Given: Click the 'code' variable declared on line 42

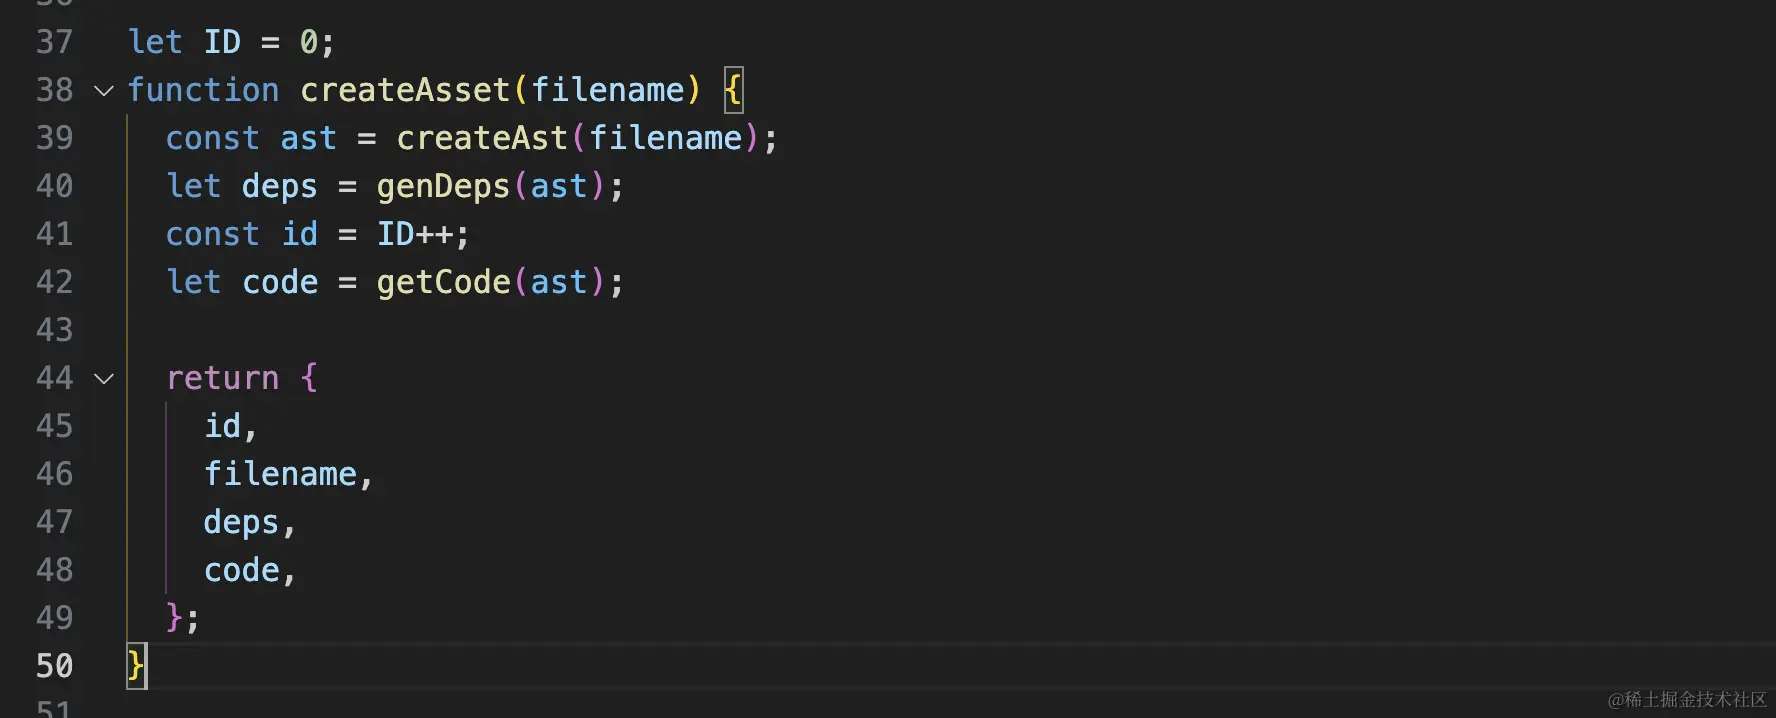Looking at the screenshot, I should [280, 282].
